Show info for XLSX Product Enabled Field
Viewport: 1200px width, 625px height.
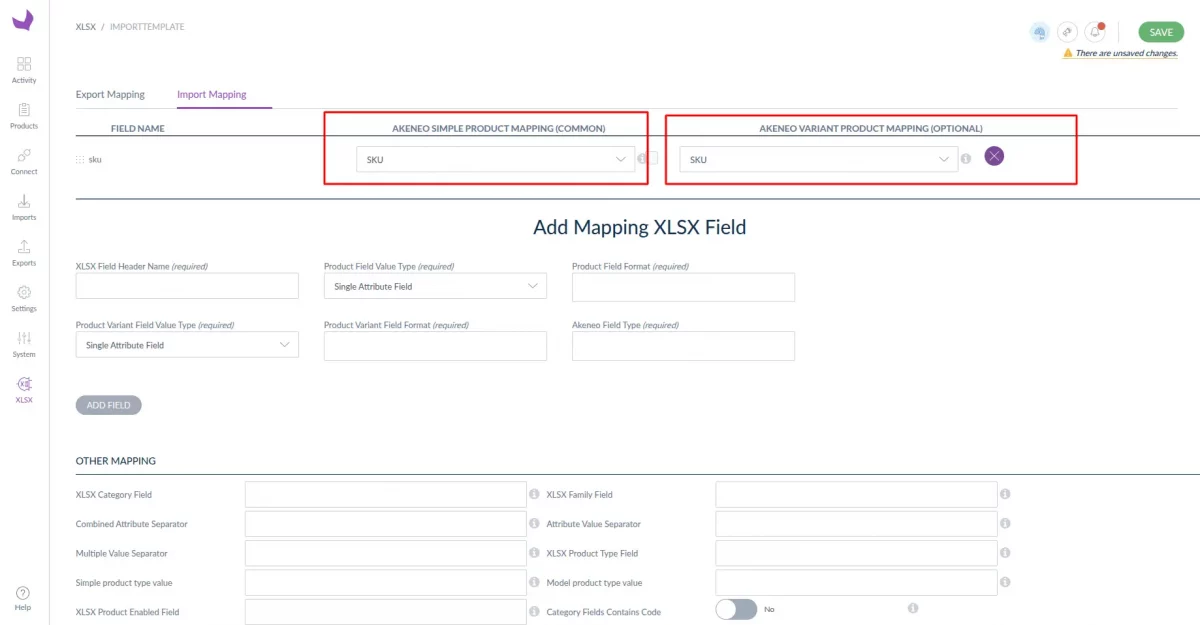pyautogui.click(x=534, y=610)
